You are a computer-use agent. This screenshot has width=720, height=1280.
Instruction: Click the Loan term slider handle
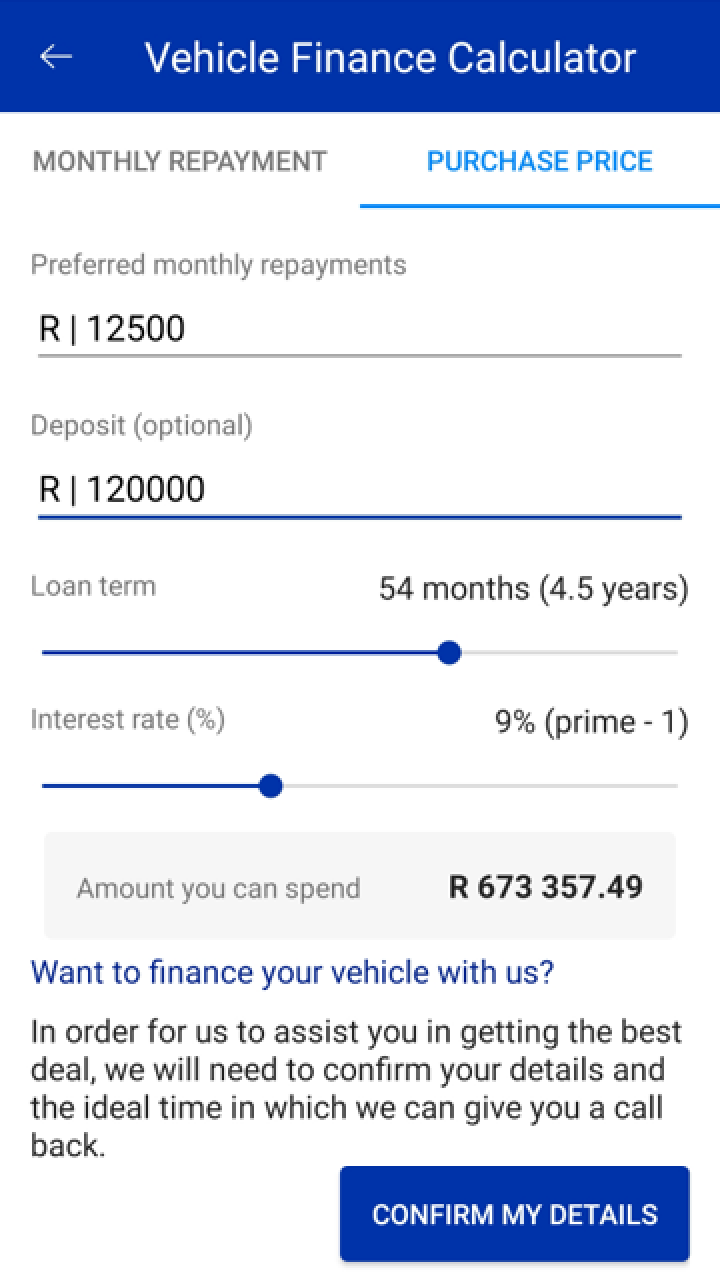pos(449,653)
